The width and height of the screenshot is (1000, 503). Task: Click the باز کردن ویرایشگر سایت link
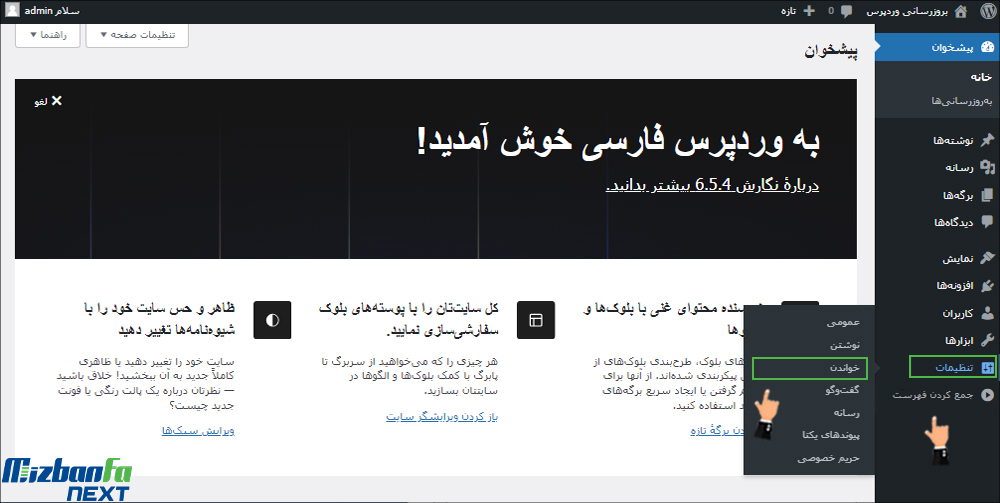(442, 417)
